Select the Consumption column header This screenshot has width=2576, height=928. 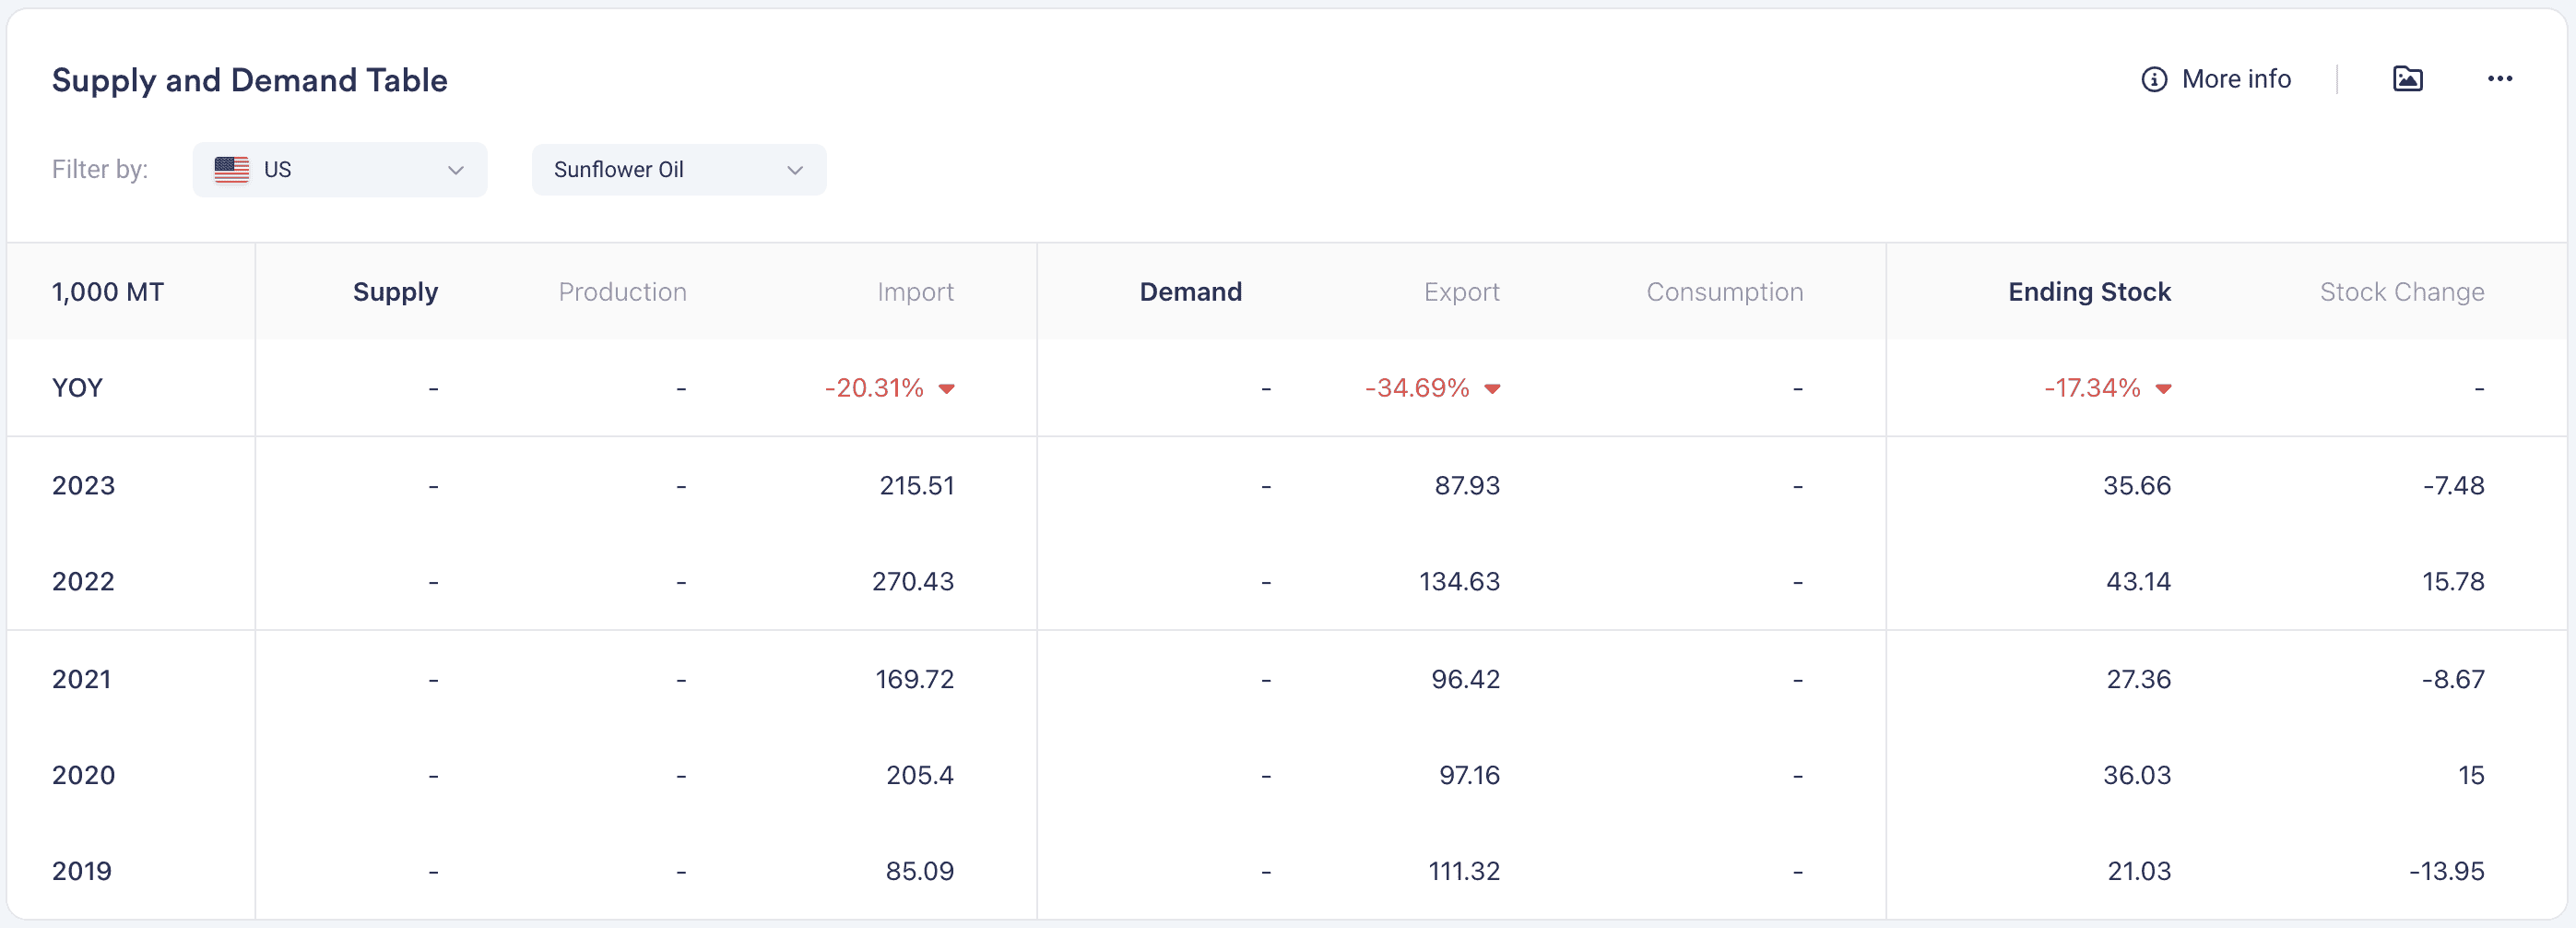(x=1725, y=292)
